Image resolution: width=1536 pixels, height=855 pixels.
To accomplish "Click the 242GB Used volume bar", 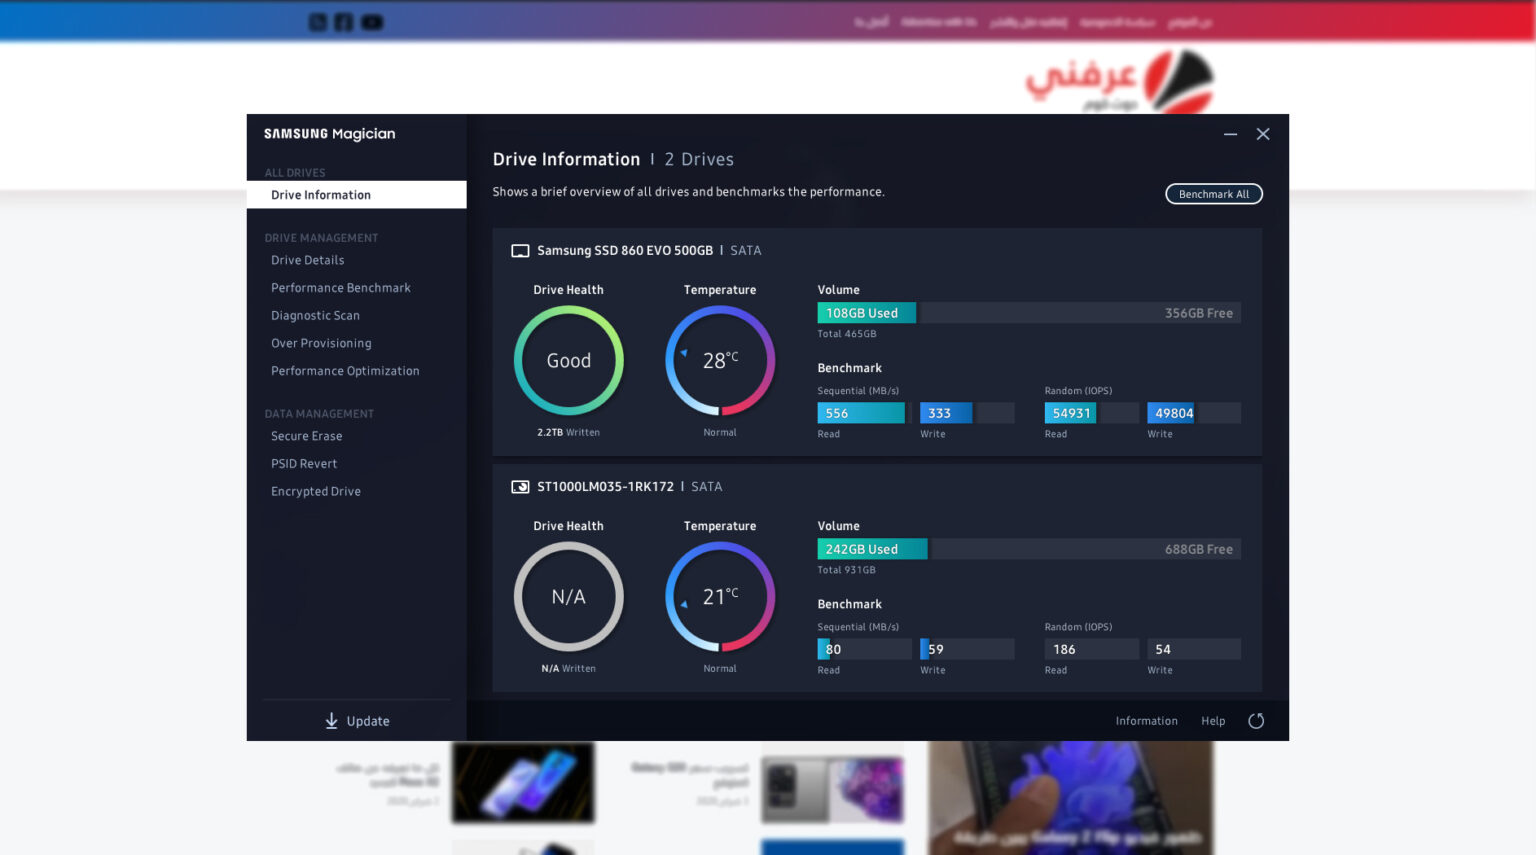I will coord(872,549).
